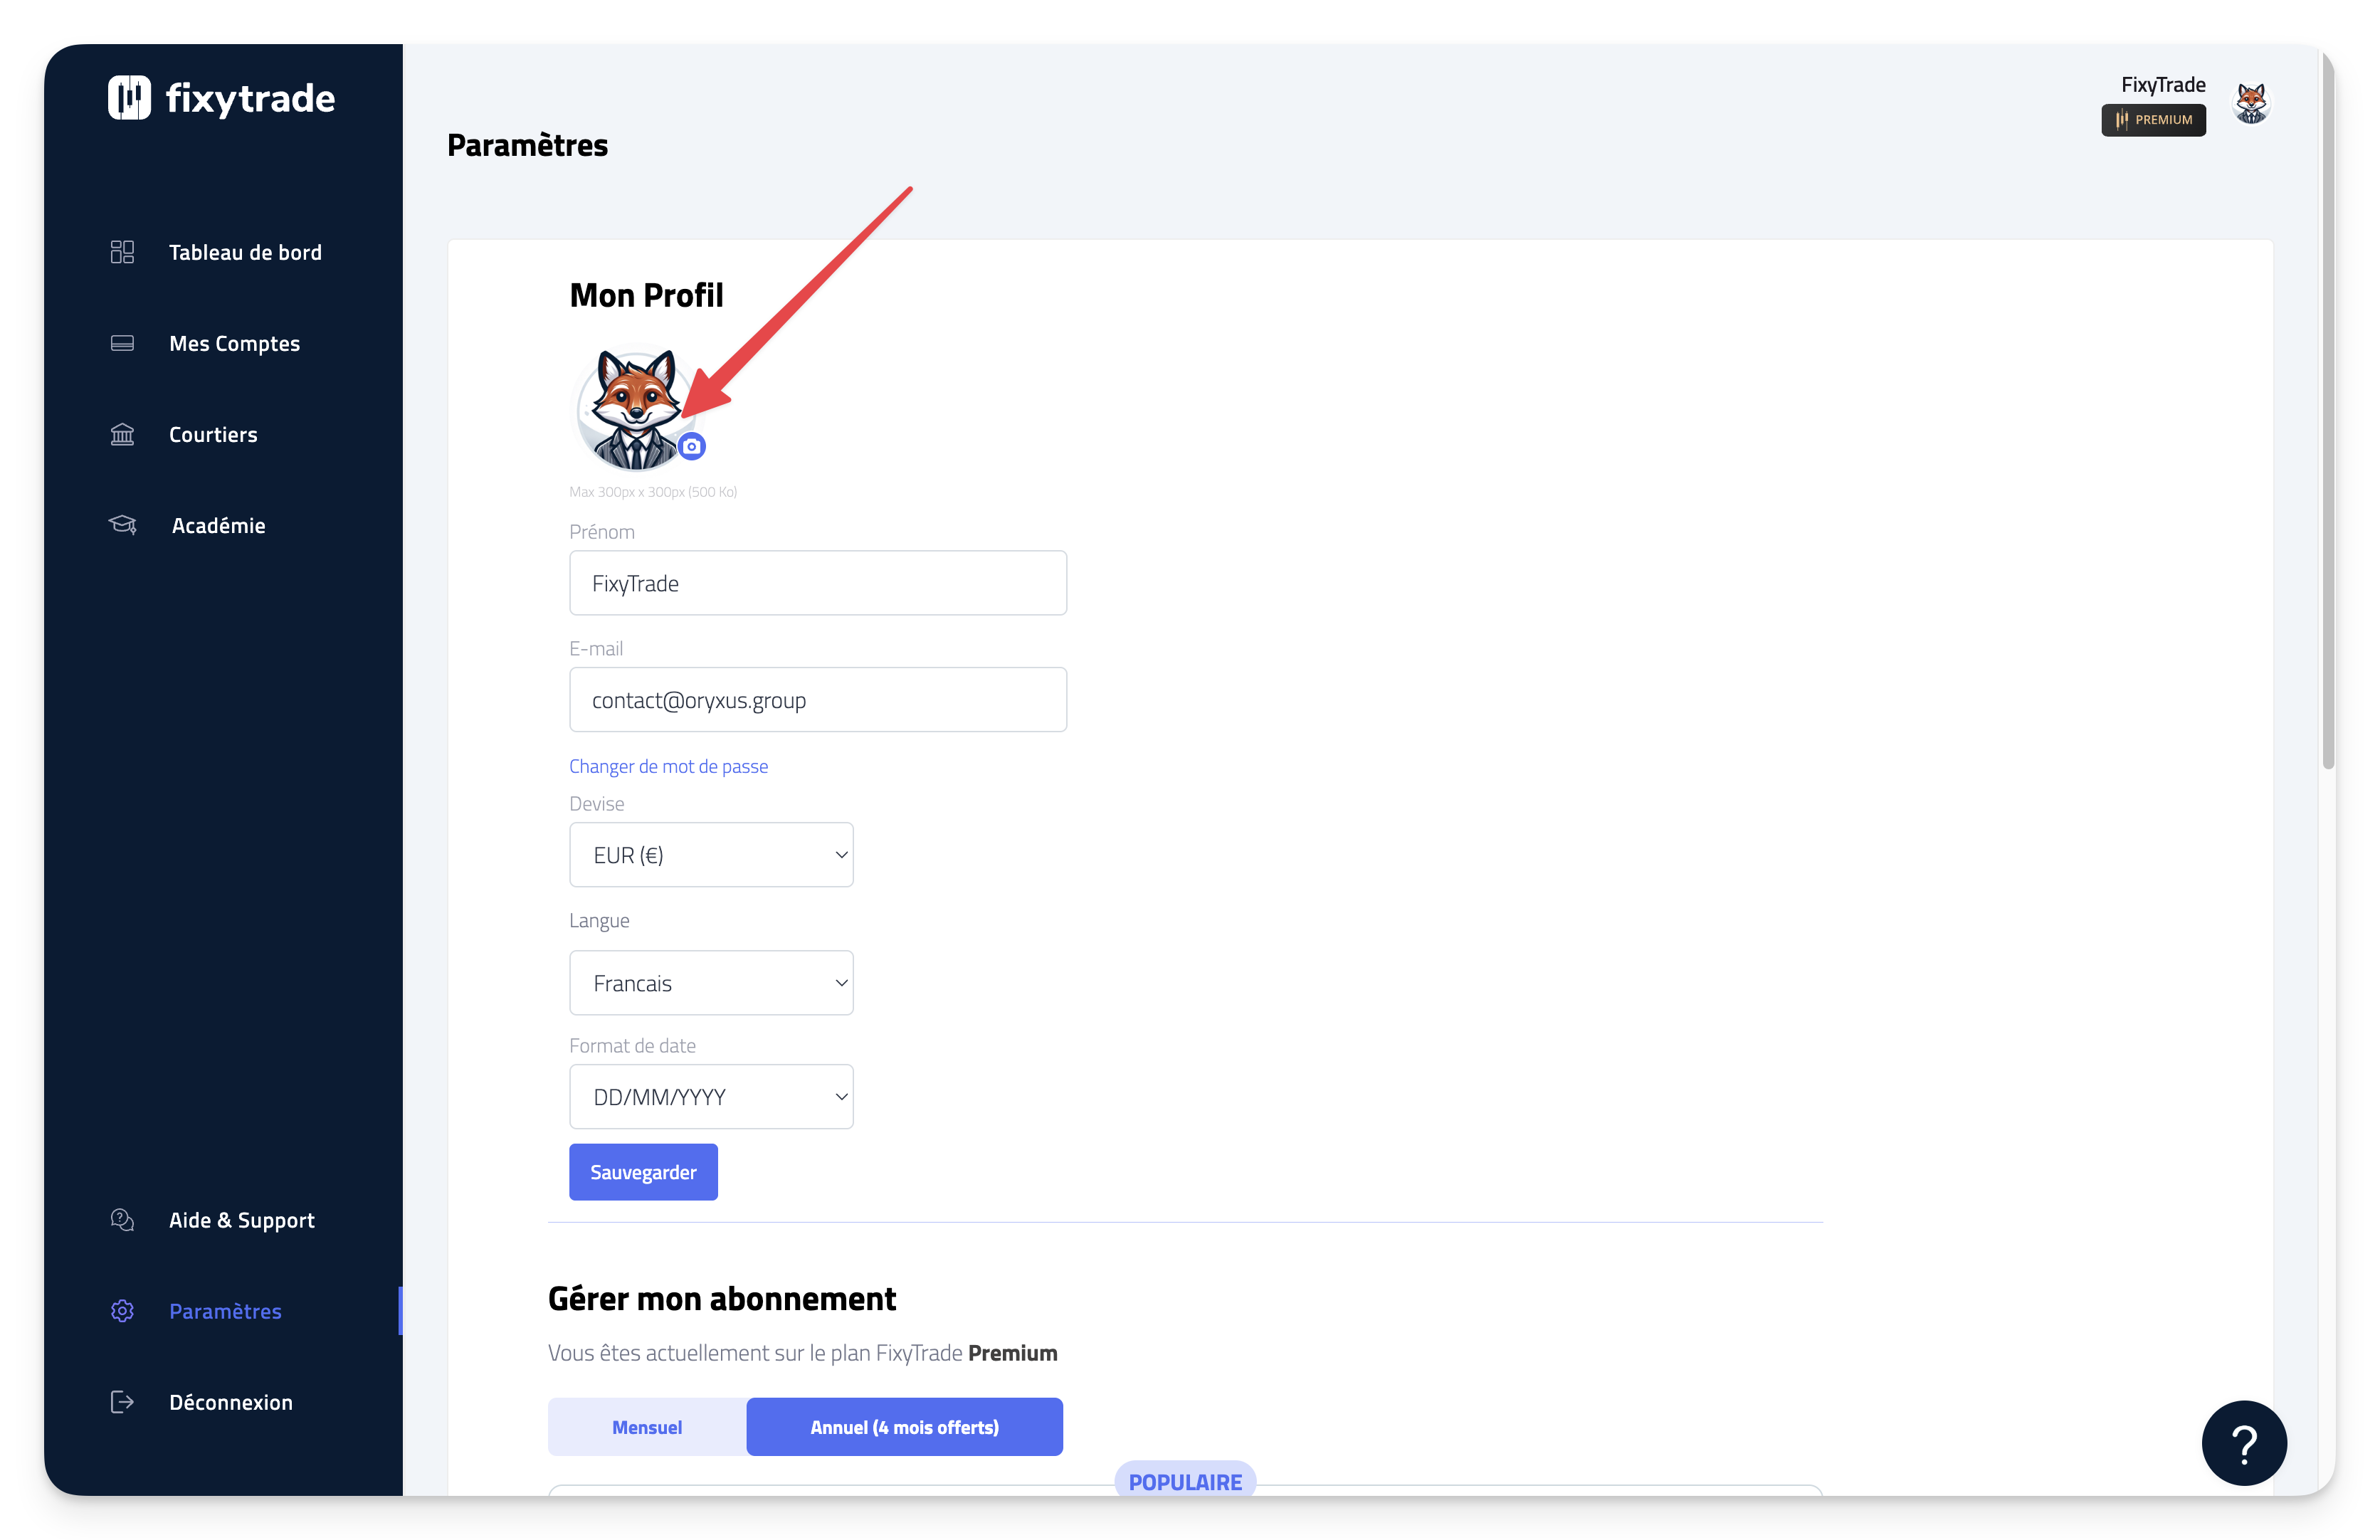Click the fixytrade logo icon
This screenshot has width=2380, height=1540.
click(129, 98)
